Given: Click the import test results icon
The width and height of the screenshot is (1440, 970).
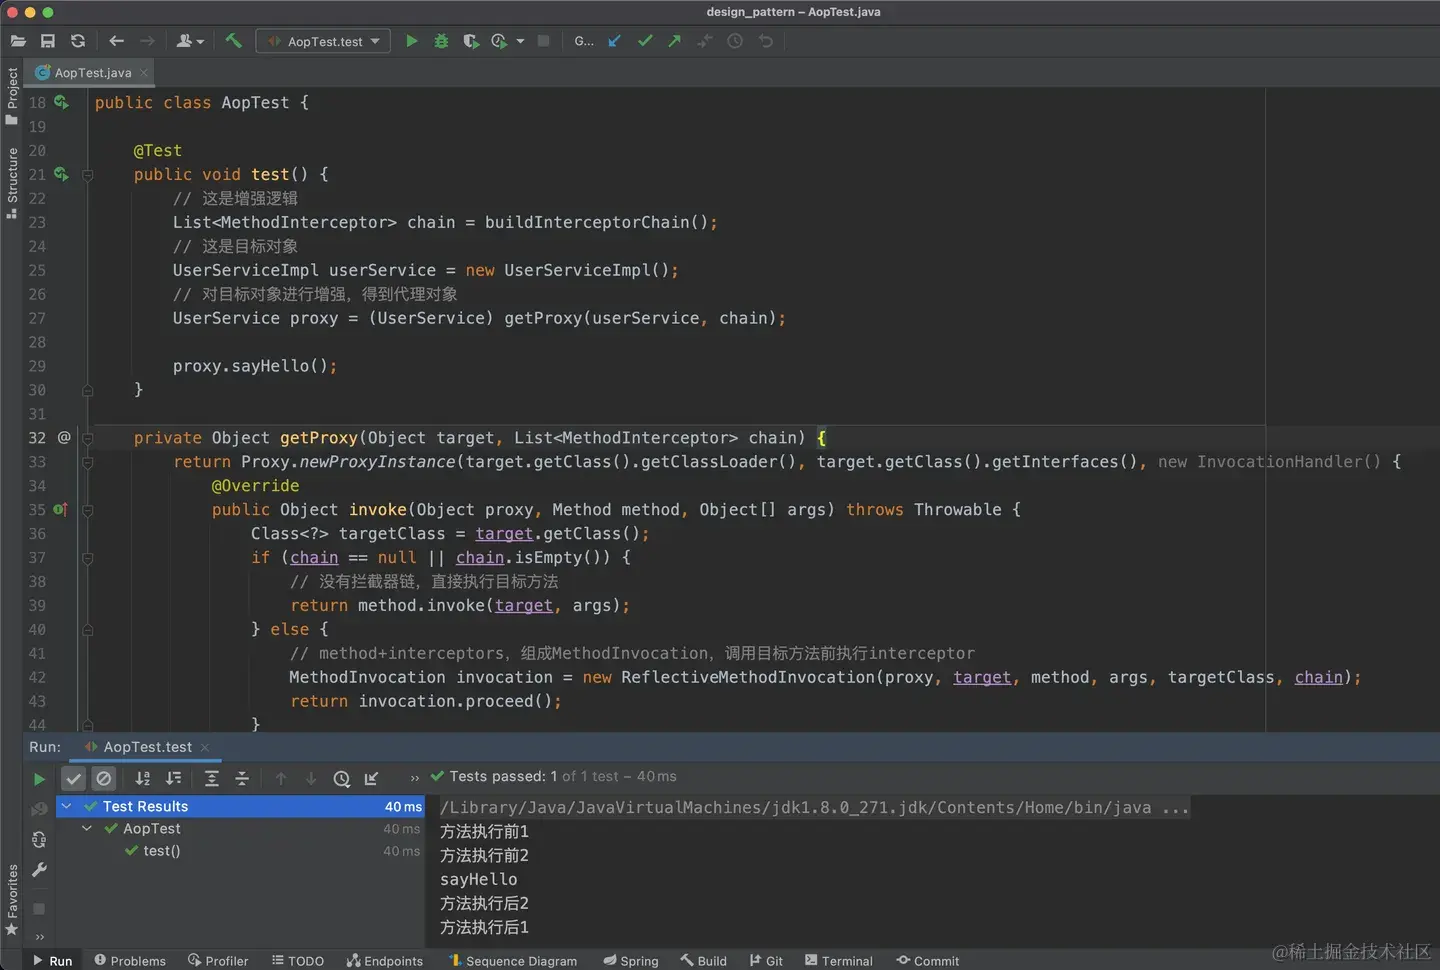Looking at the screenshot, I should [x=371, y=778].
